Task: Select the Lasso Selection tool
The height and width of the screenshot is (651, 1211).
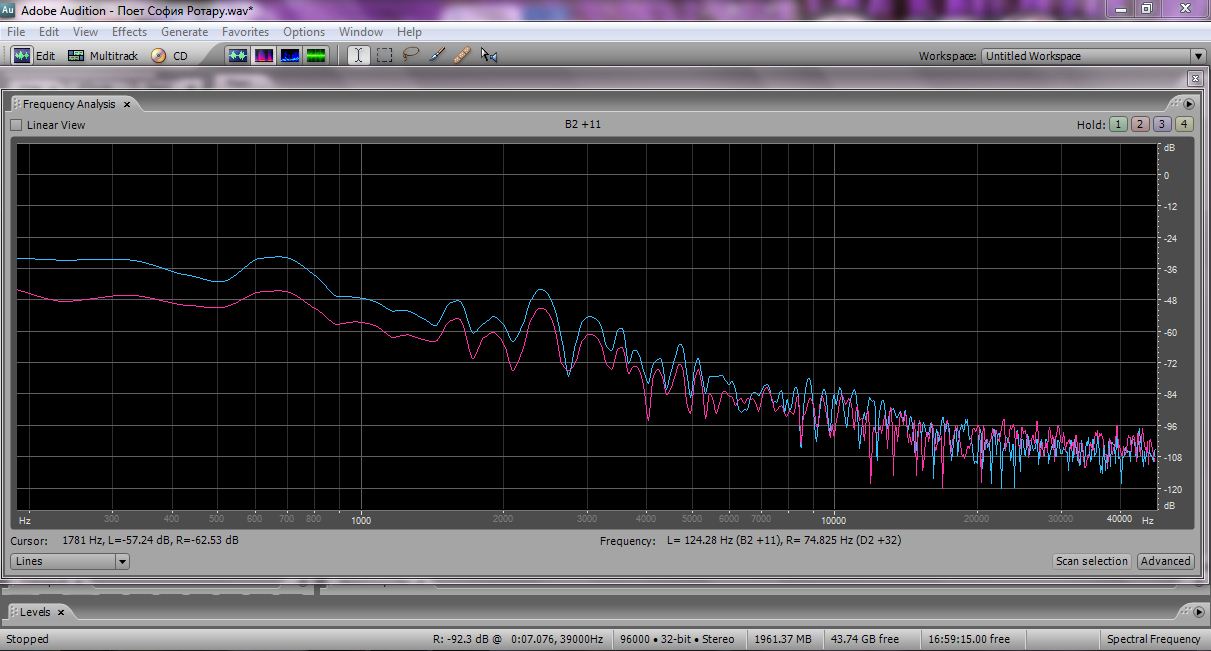Action: 410,56
